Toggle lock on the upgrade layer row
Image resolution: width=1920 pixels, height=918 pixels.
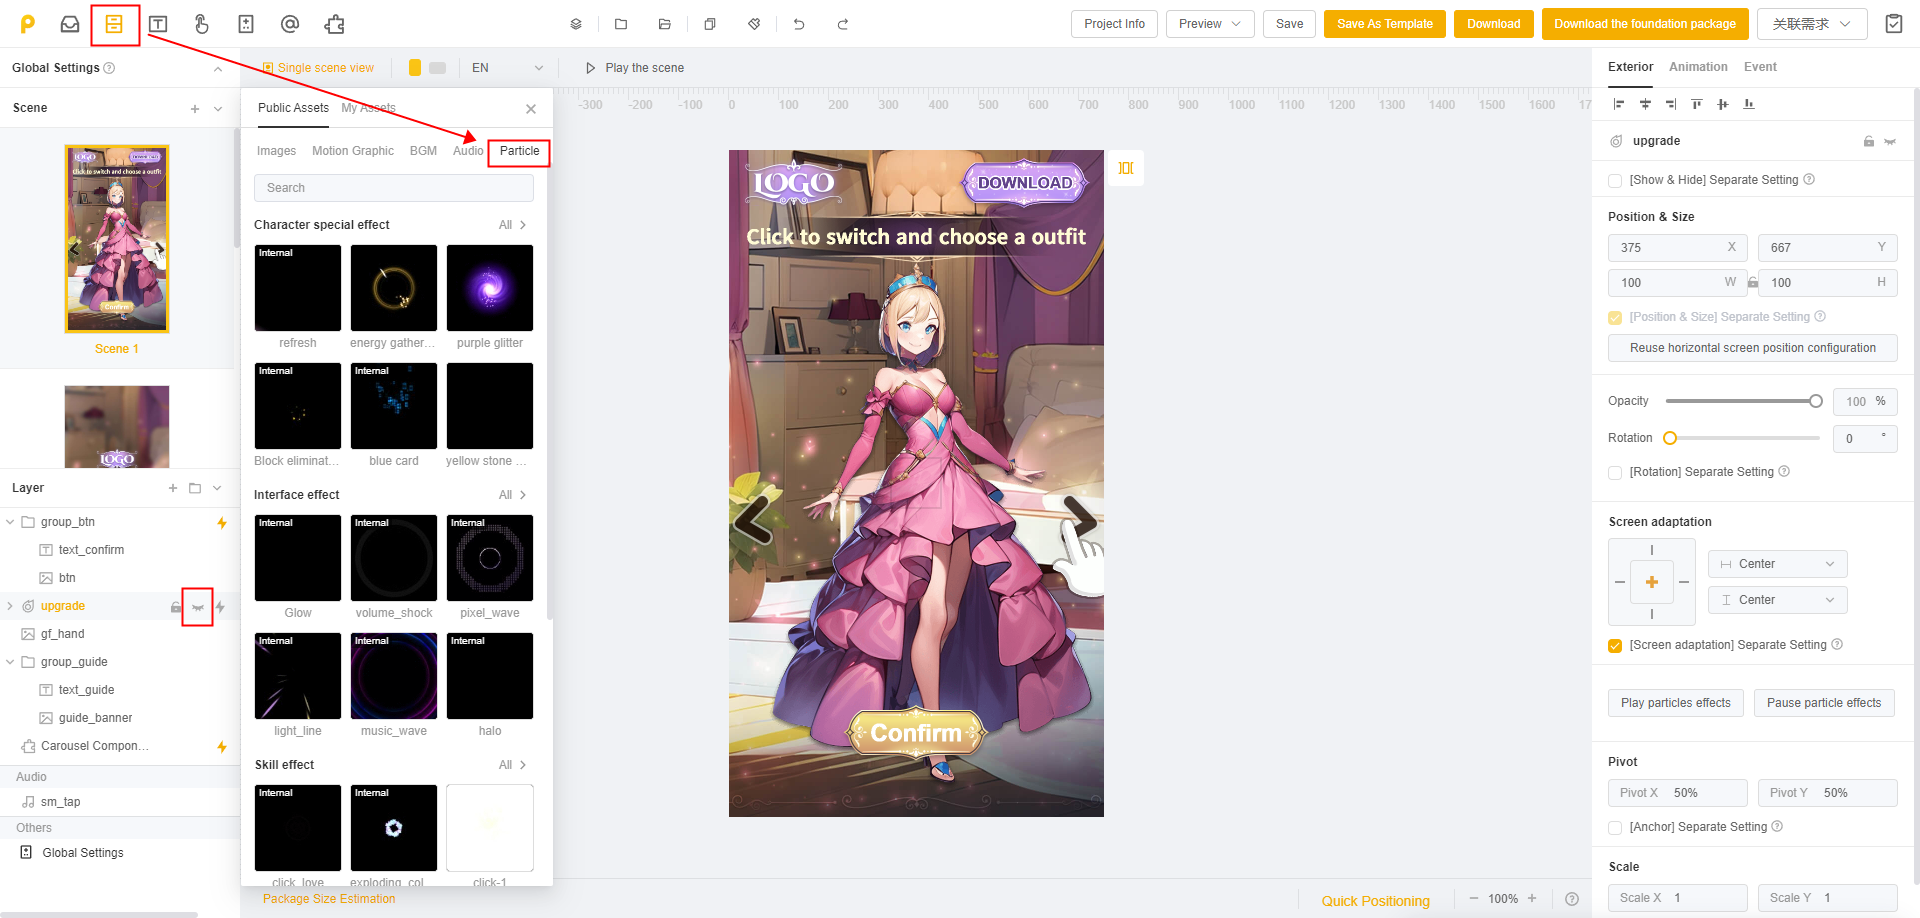(176, 607)
